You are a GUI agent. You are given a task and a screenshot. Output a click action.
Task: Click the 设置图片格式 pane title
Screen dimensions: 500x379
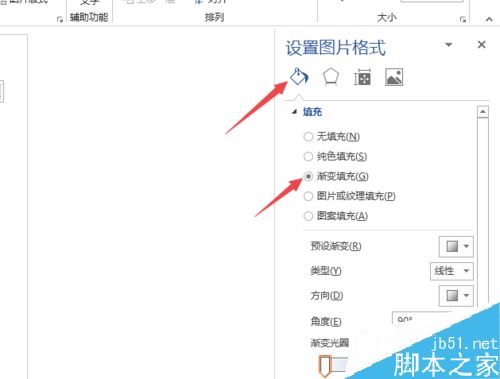336,48
